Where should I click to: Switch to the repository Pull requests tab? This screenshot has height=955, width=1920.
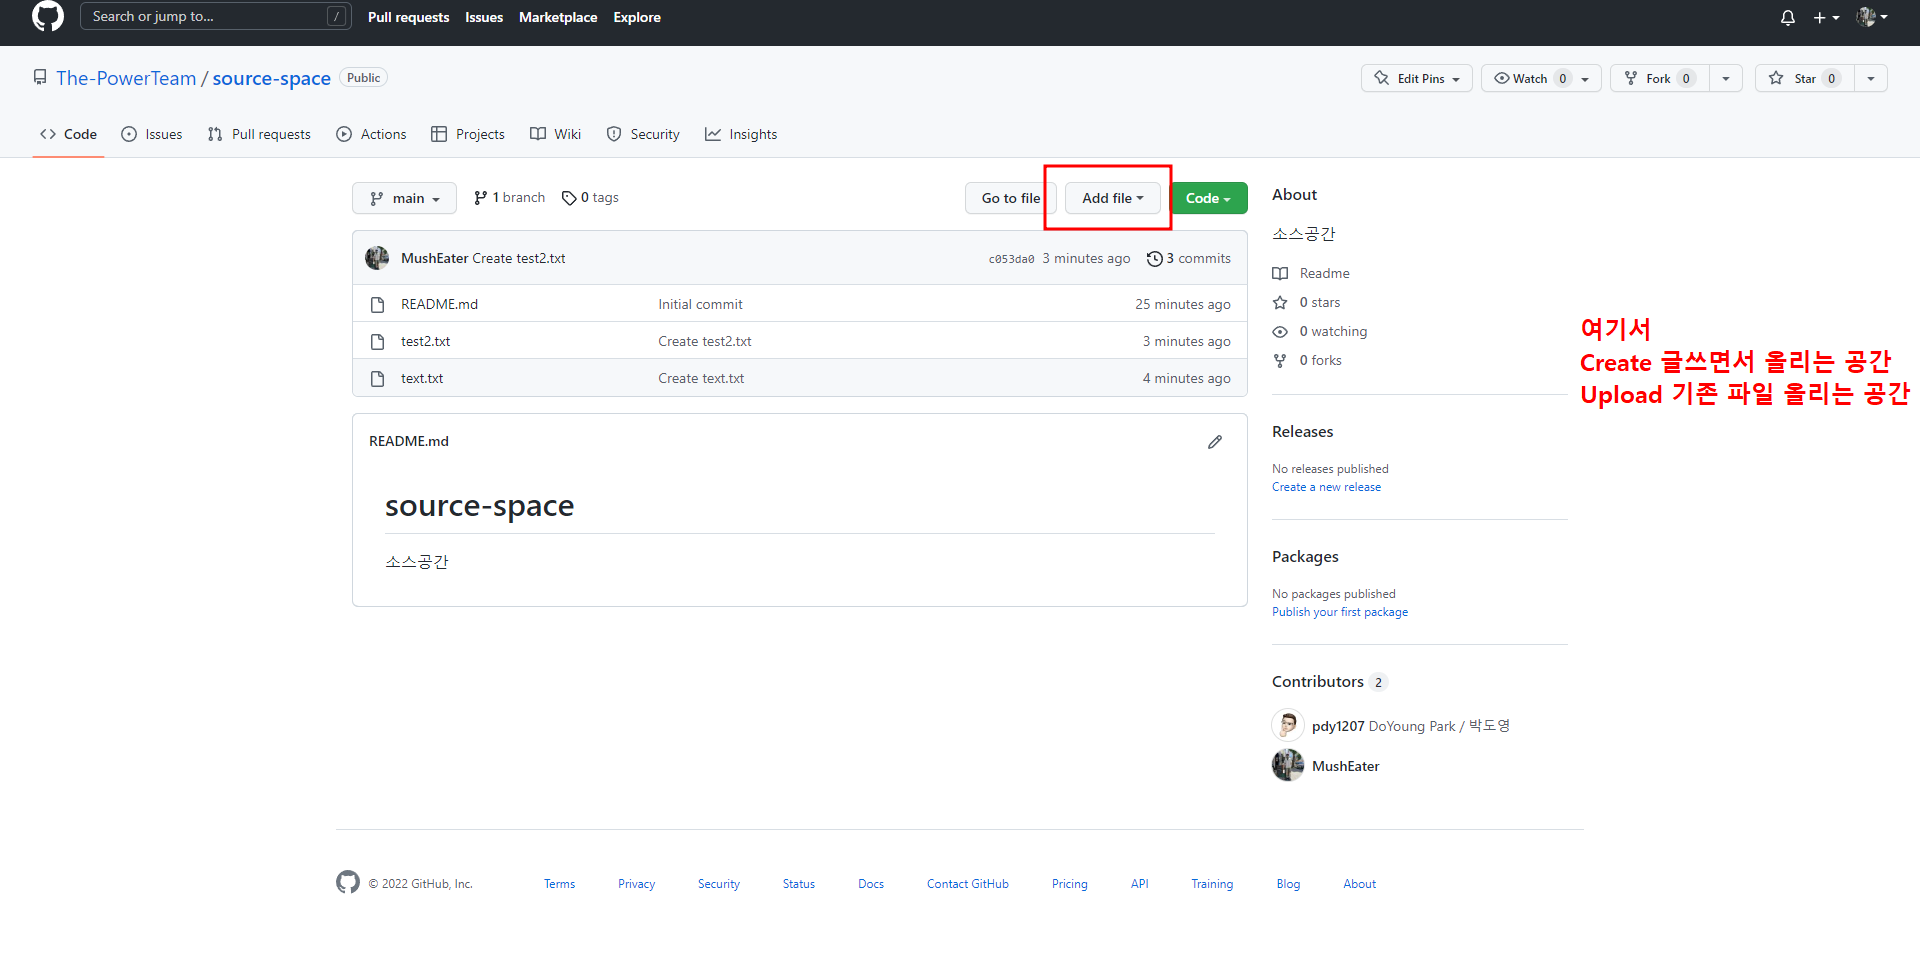pyautogui.click(x=259, y=134)
